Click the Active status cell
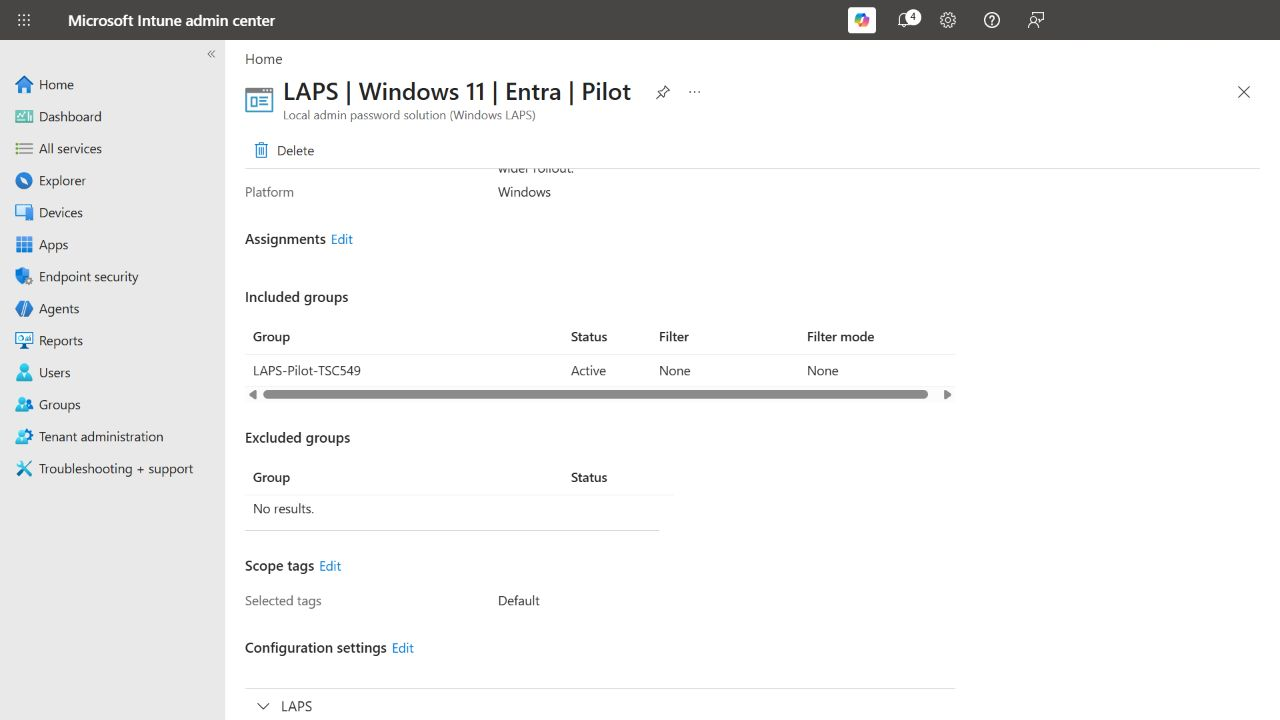 coord(588,371)
